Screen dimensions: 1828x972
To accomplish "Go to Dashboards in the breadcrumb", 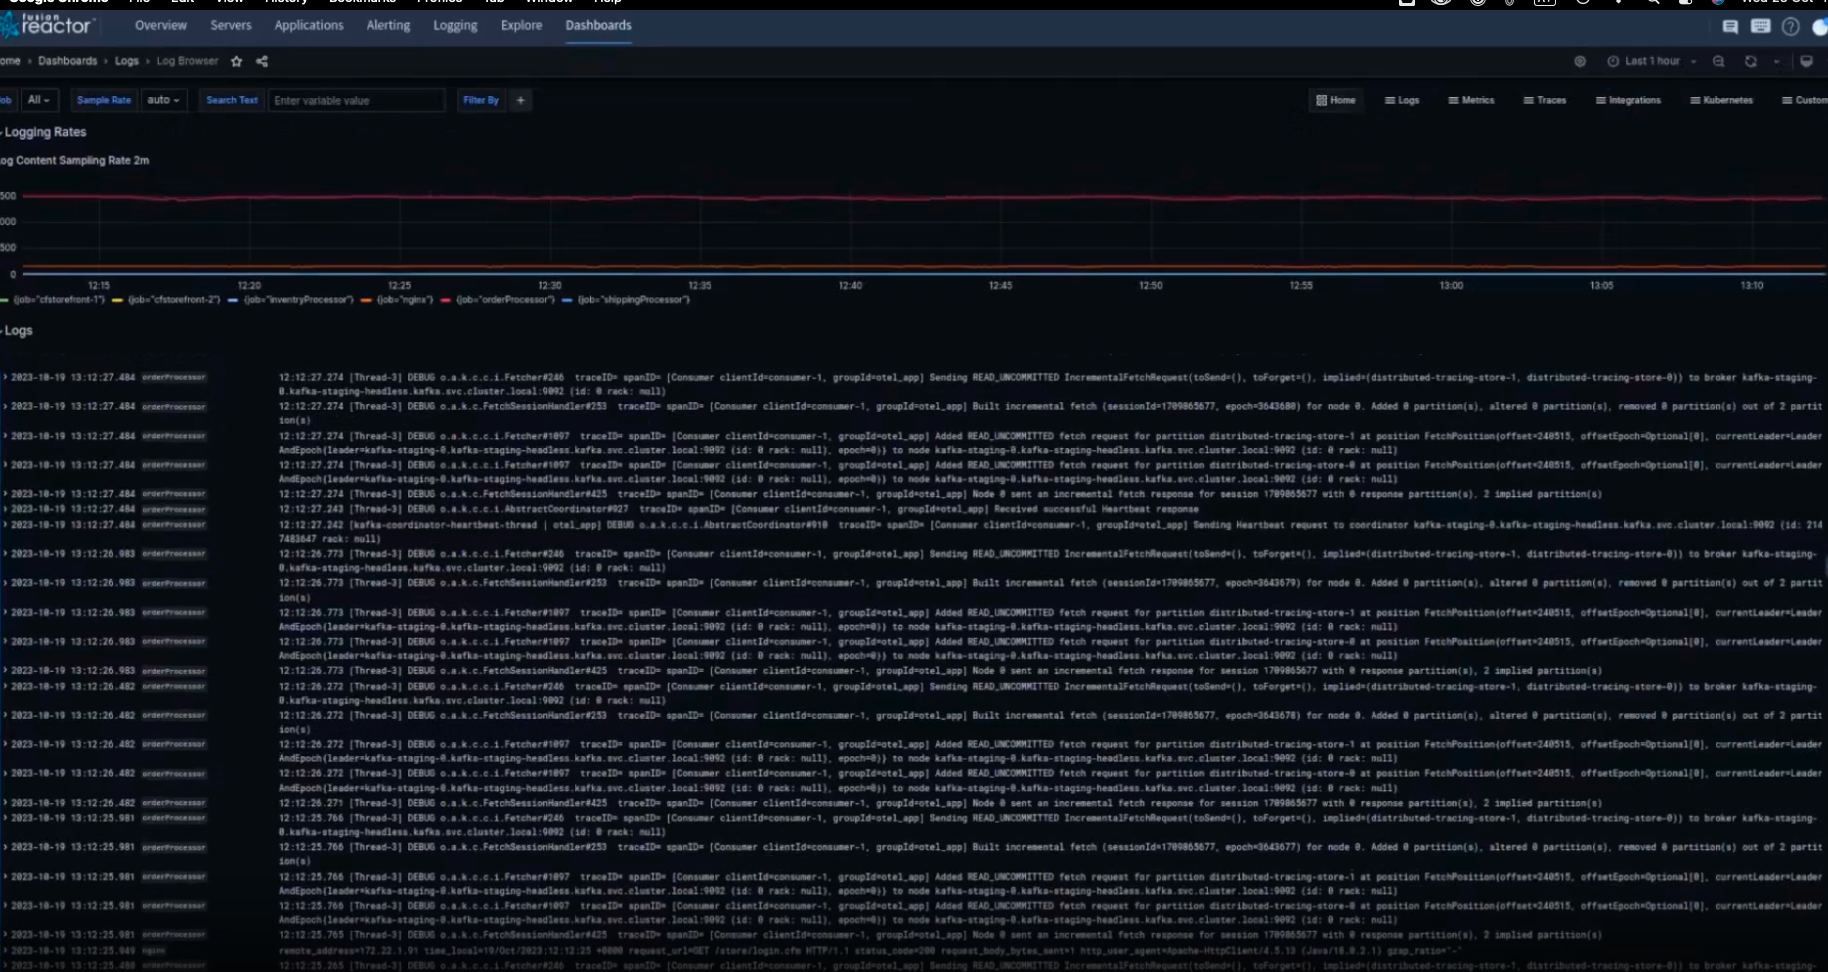I will [68, 61].
